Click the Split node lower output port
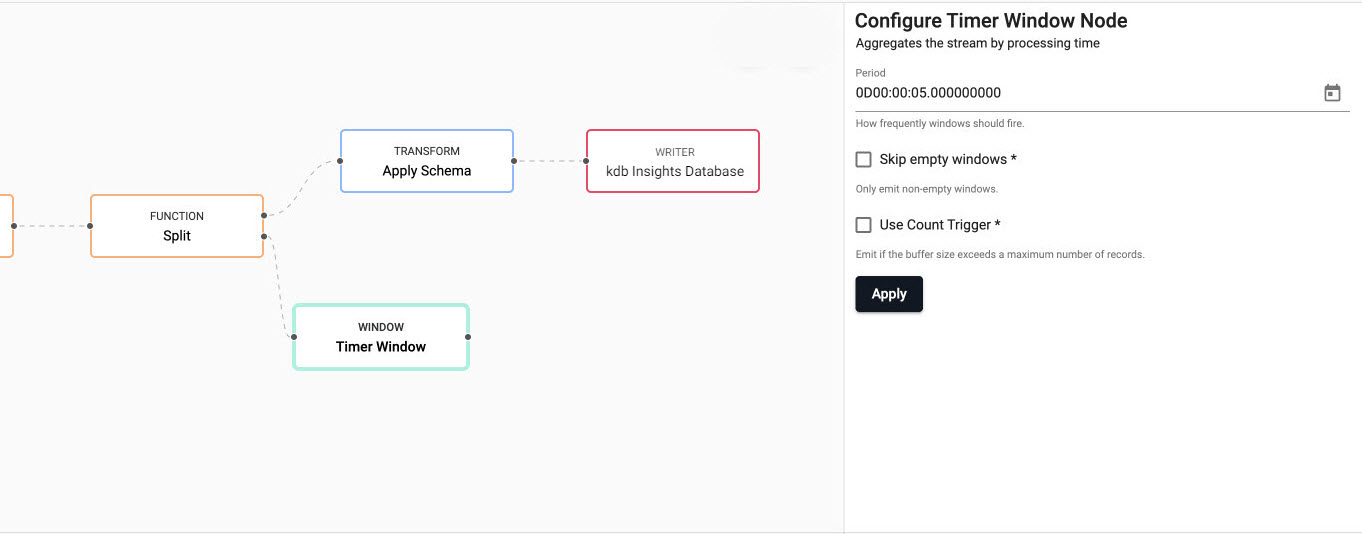 (x=263, y=237)
